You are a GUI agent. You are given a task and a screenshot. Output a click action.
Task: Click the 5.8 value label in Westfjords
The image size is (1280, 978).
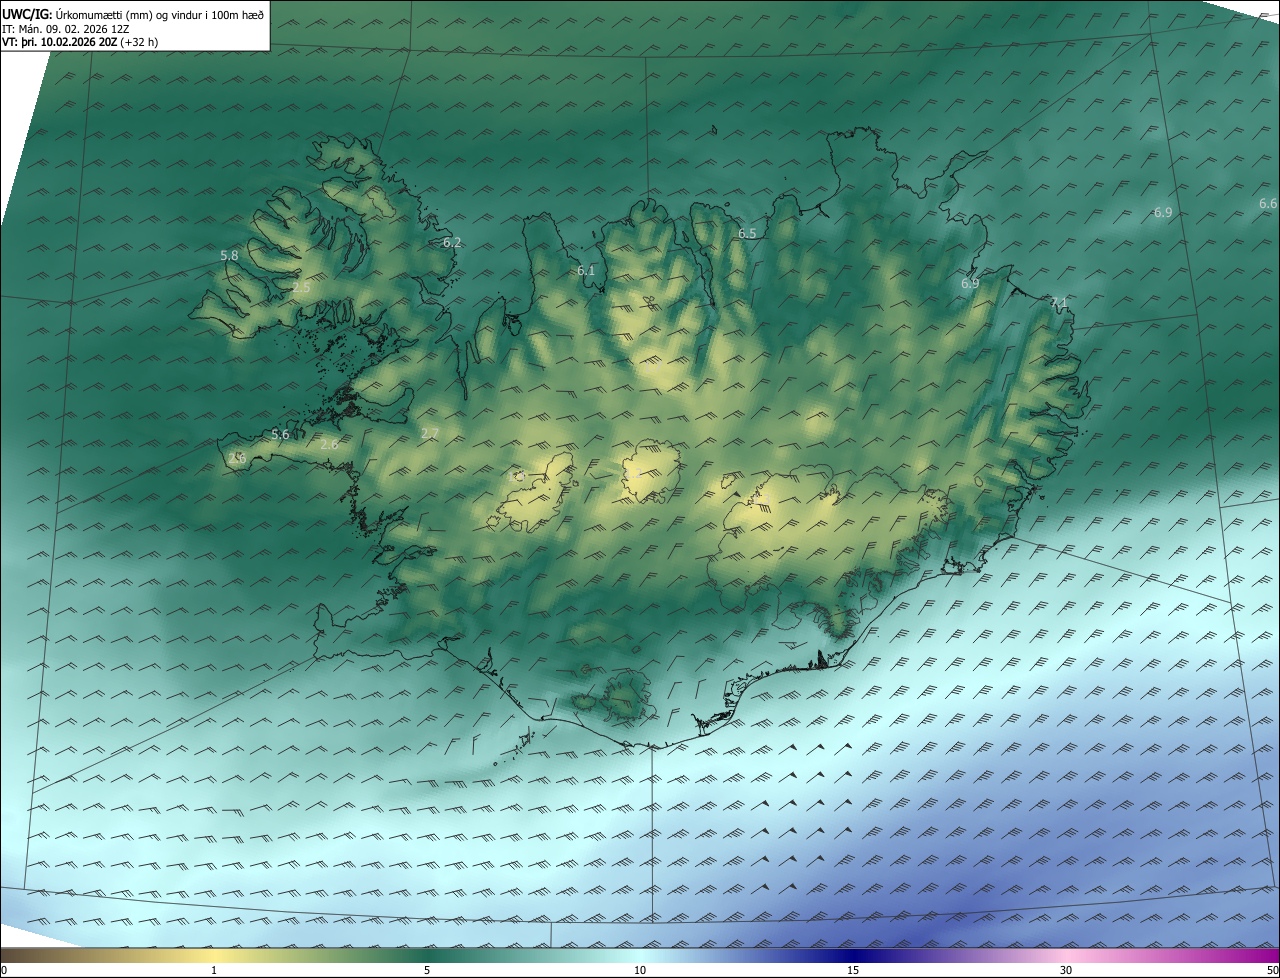[229, 256]
